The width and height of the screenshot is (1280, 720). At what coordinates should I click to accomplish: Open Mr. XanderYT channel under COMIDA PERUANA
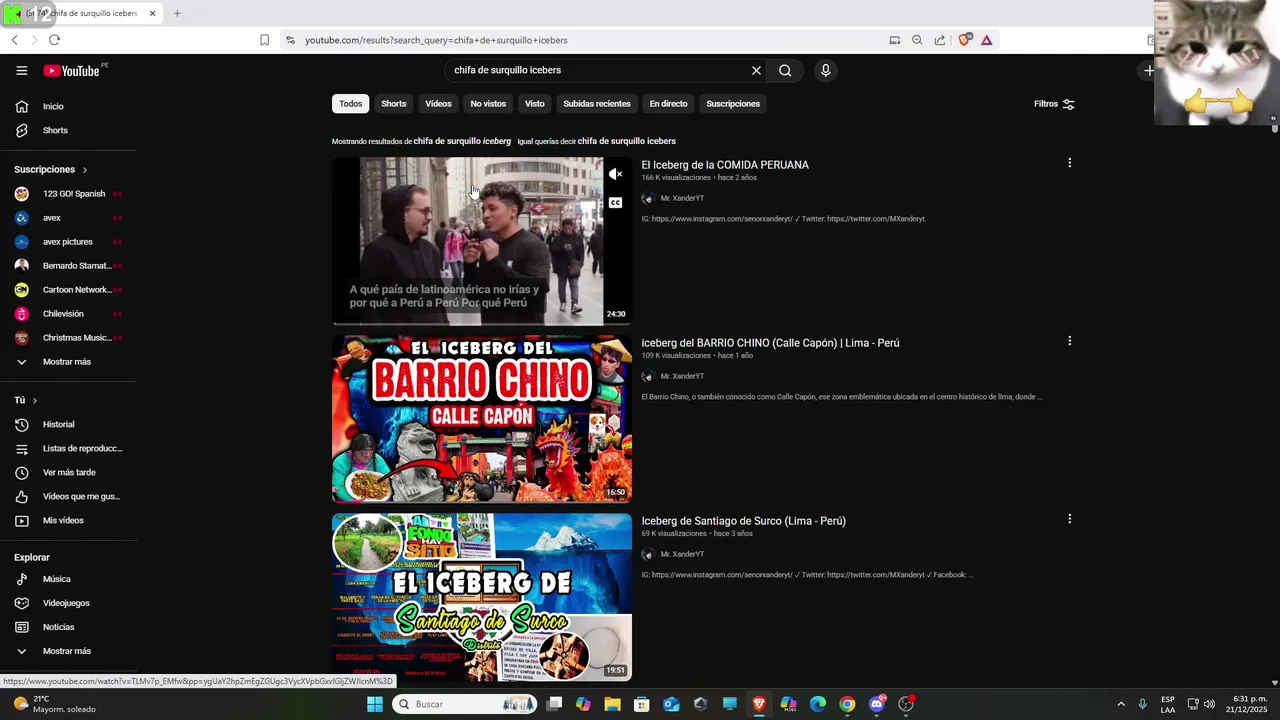click(682, 198)
